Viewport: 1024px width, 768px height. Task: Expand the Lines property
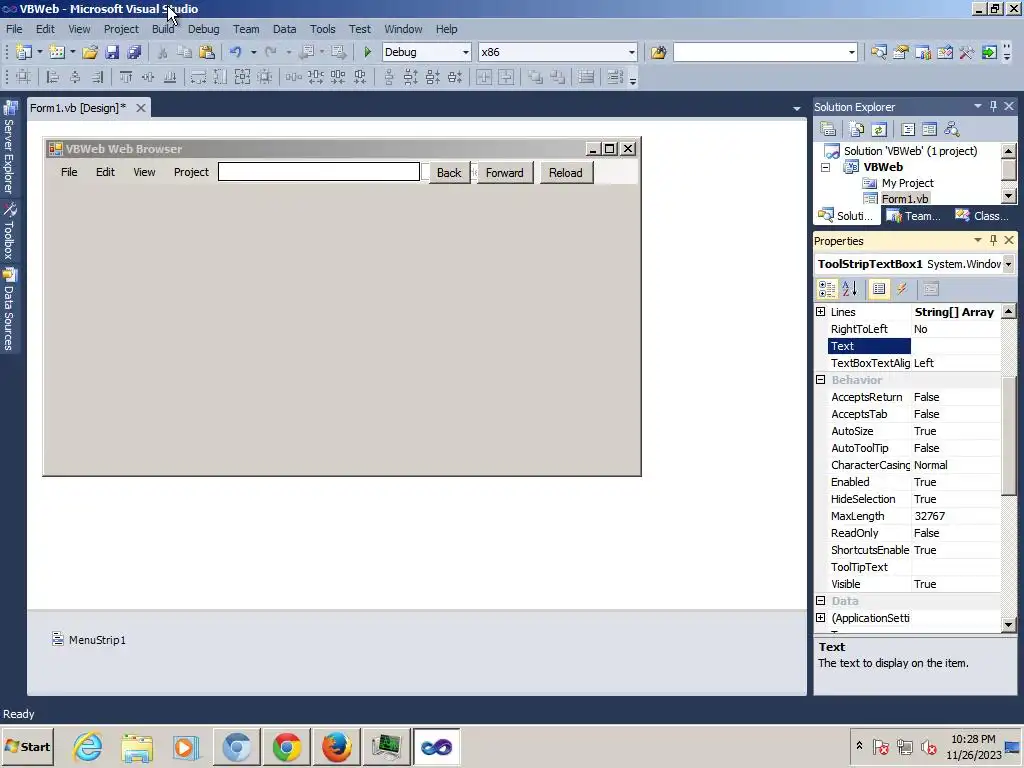pyautogui.click(x=821, y=312)
